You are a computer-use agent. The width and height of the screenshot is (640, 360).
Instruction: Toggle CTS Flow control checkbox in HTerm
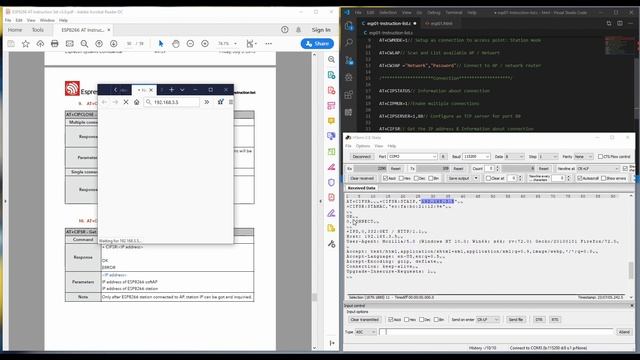tap(600, 157)
